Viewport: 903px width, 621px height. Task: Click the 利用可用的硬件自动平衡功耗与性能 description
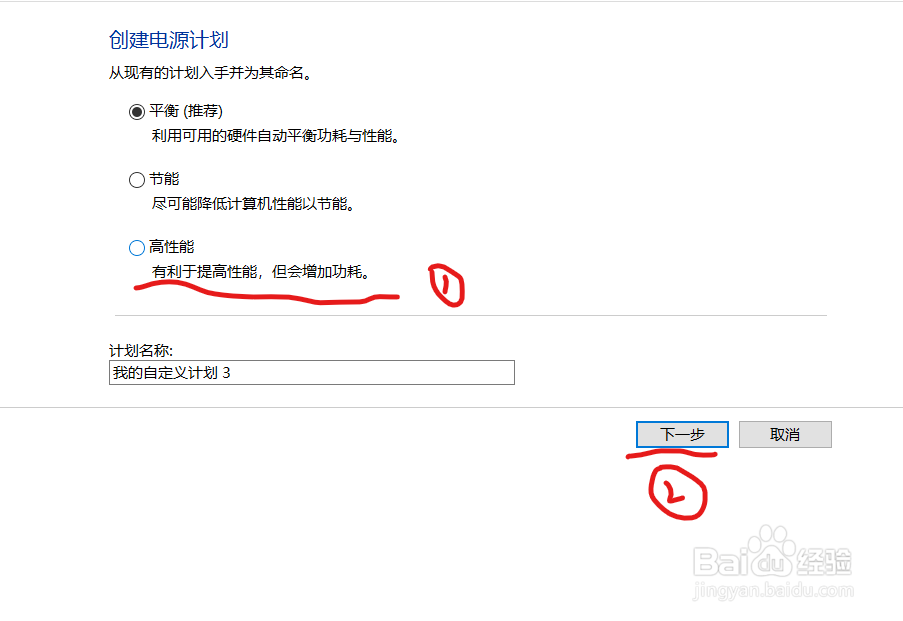pos(276,136)
